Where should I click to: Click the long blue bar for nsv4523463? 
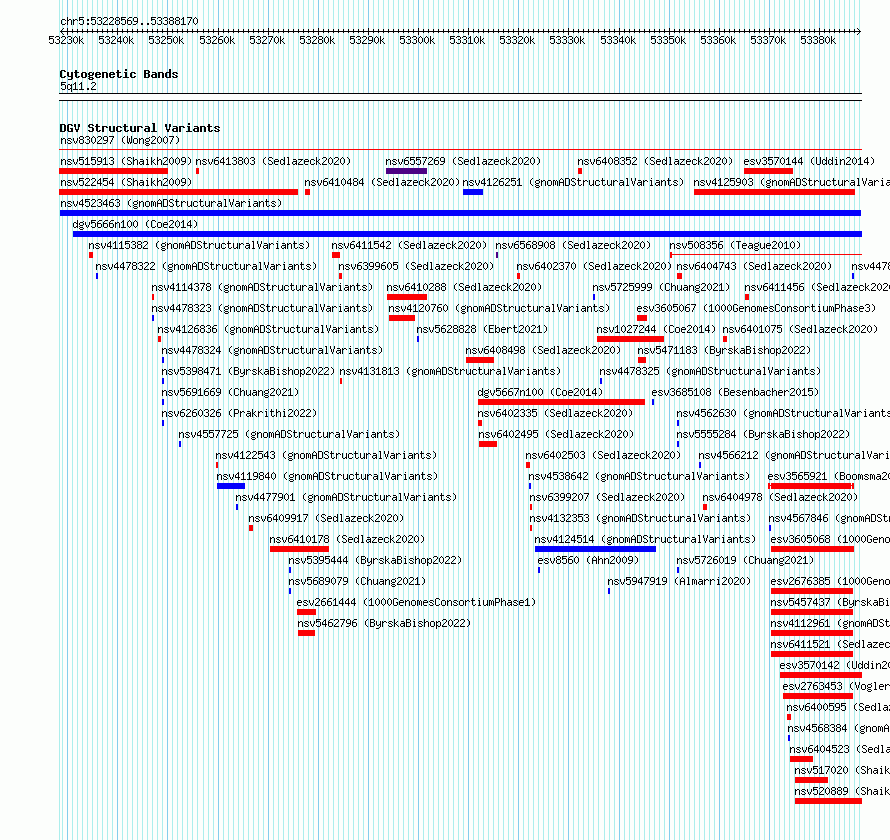[460, 213]
